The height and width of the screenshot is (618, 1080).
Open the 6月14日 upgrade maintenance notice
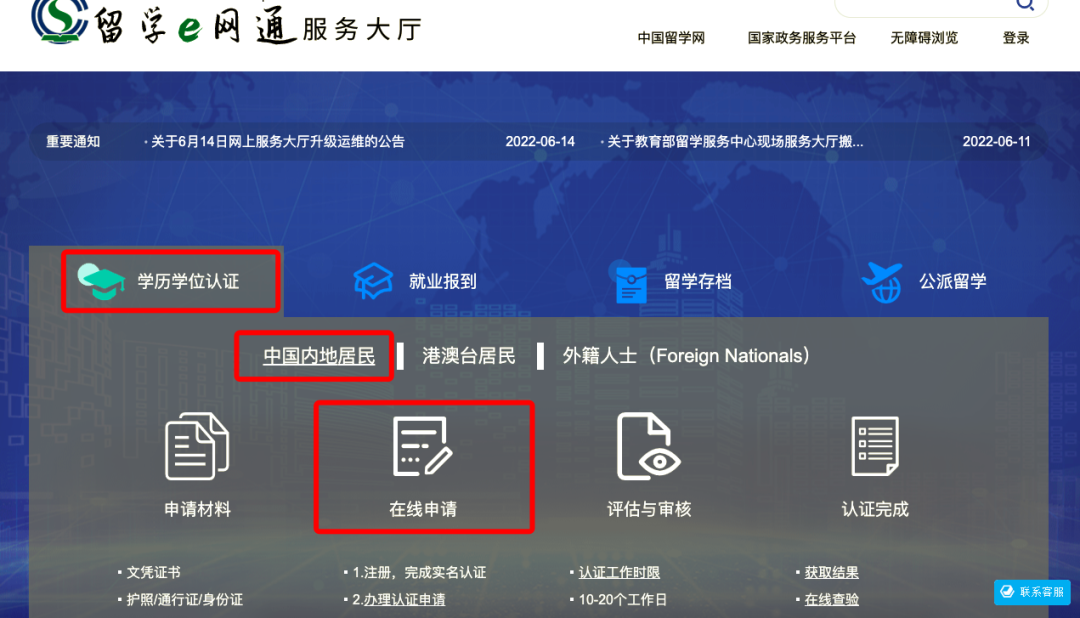(x=277, y=142)
